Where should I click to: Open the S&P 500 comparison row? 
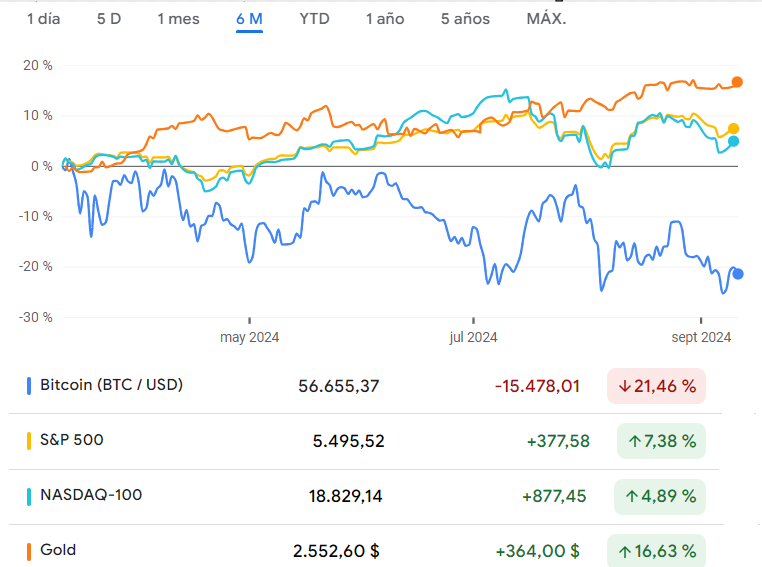[71, 439]
